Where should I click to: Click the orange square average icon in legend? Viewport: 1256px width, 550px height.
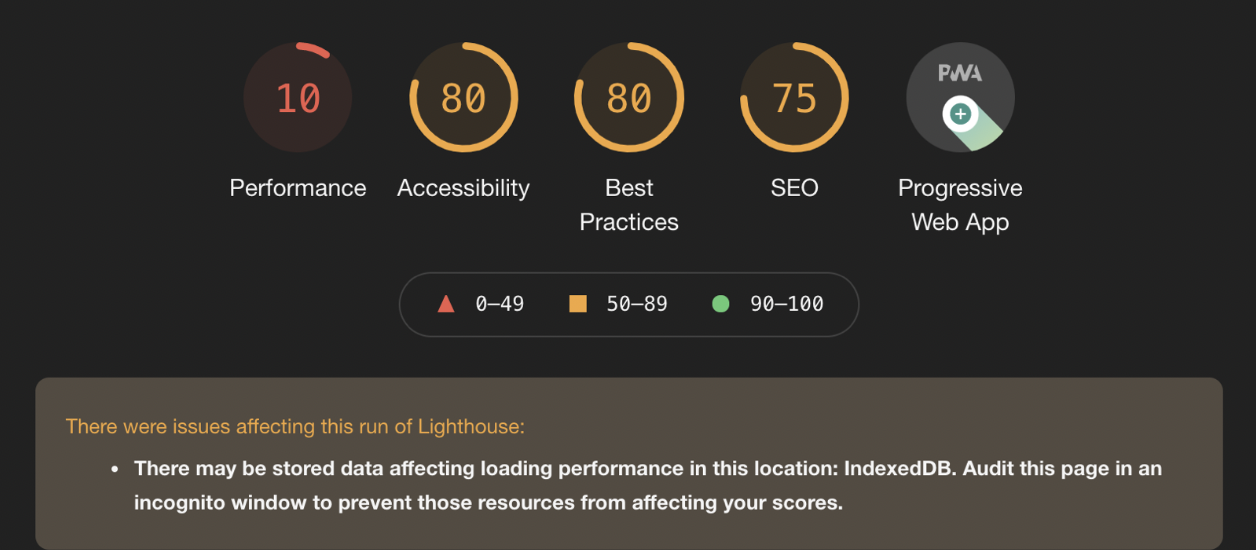pyautogui.click(x=578, y=304)
